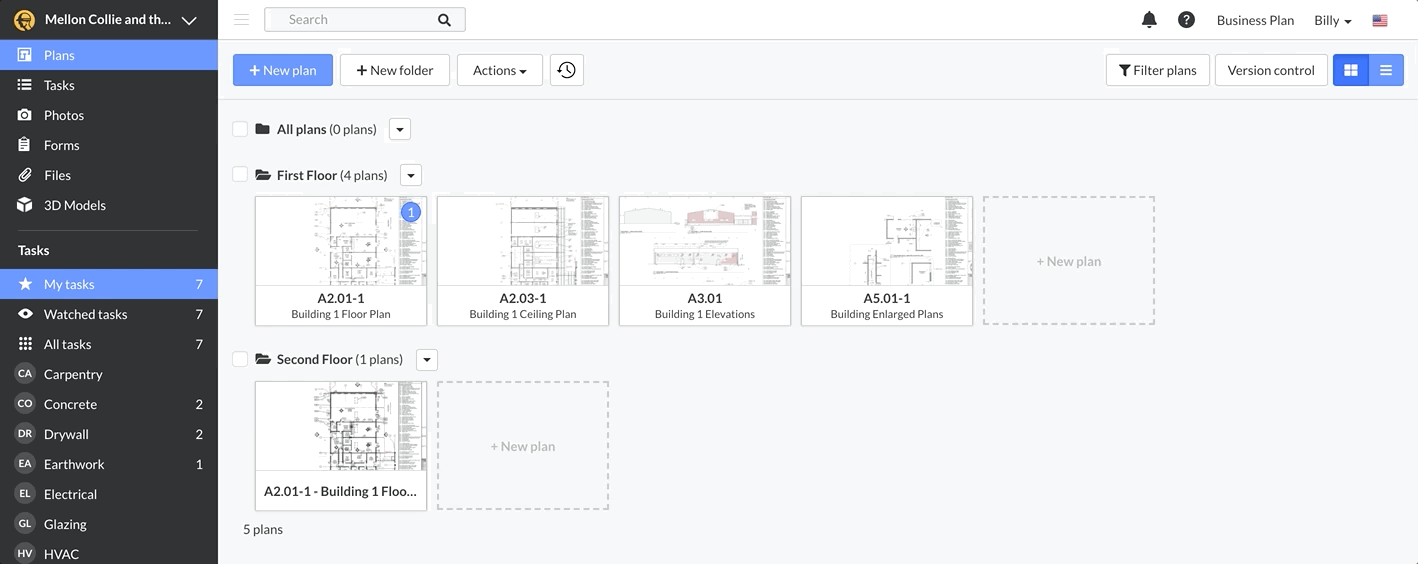Image resolution: width=1418 pixels, height=564 pixels.
Task: Open the version history clock icon
Action: click(x=567, y=70)
